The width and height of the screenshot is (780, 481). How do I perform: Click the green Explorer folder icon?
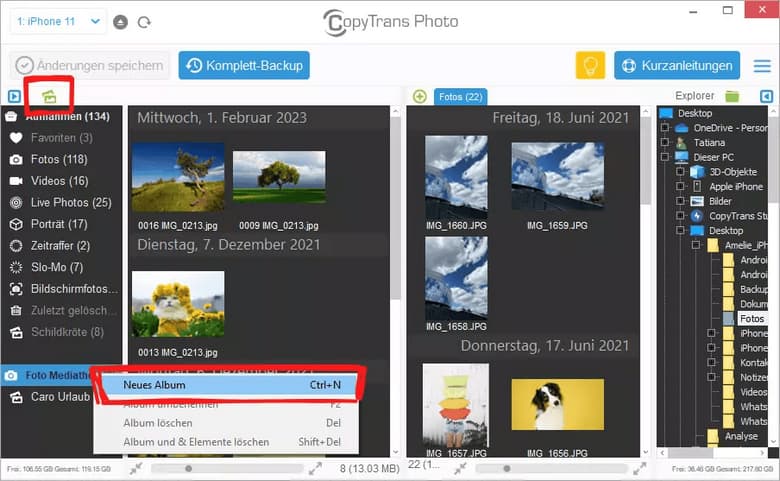pyautogui.click(x=732, y=96)
